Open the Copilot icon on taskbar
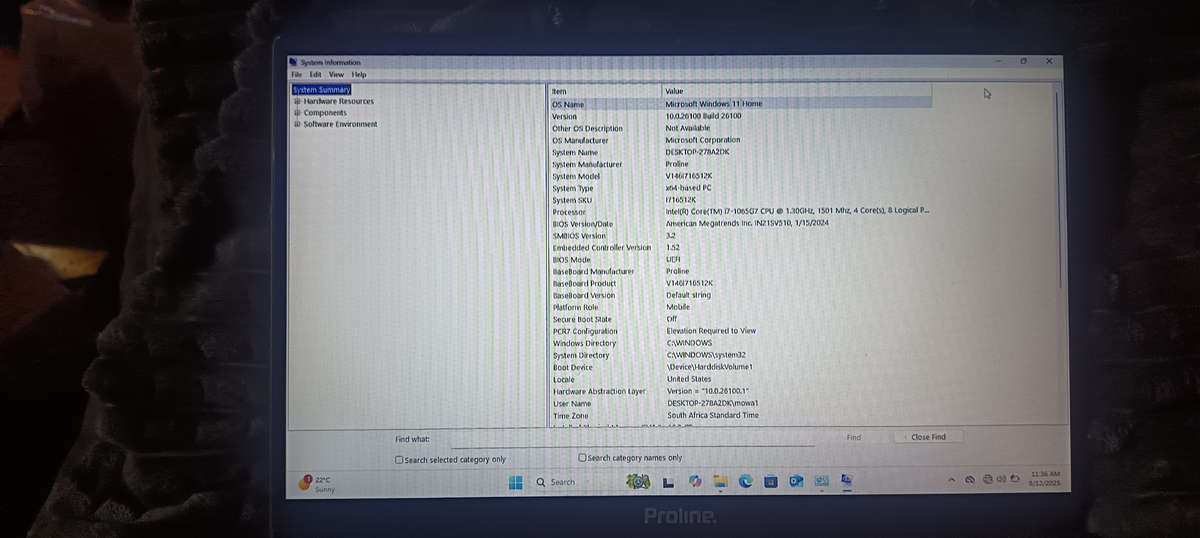 point(694,482)
